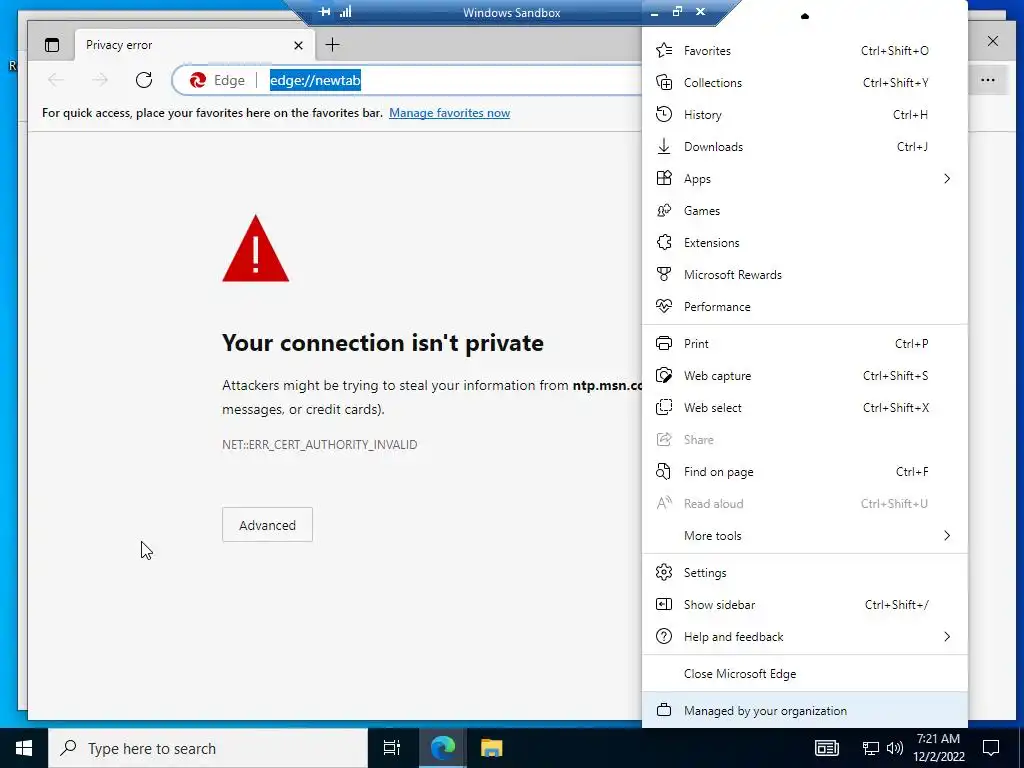The height and width of the screenshot is (768, 1024).
Task: Click the Advanced button
Action: tap(267, 525)
